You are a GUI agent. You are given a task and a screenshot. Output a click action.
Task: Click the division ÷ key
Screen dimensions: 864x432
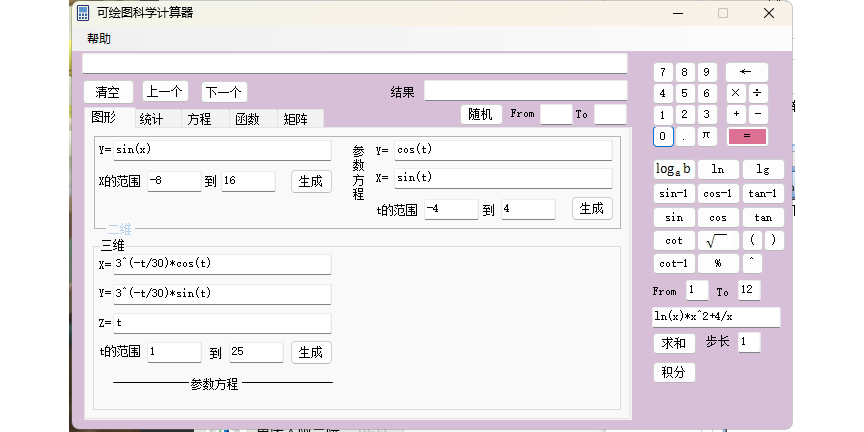click(x=758, y=93)
